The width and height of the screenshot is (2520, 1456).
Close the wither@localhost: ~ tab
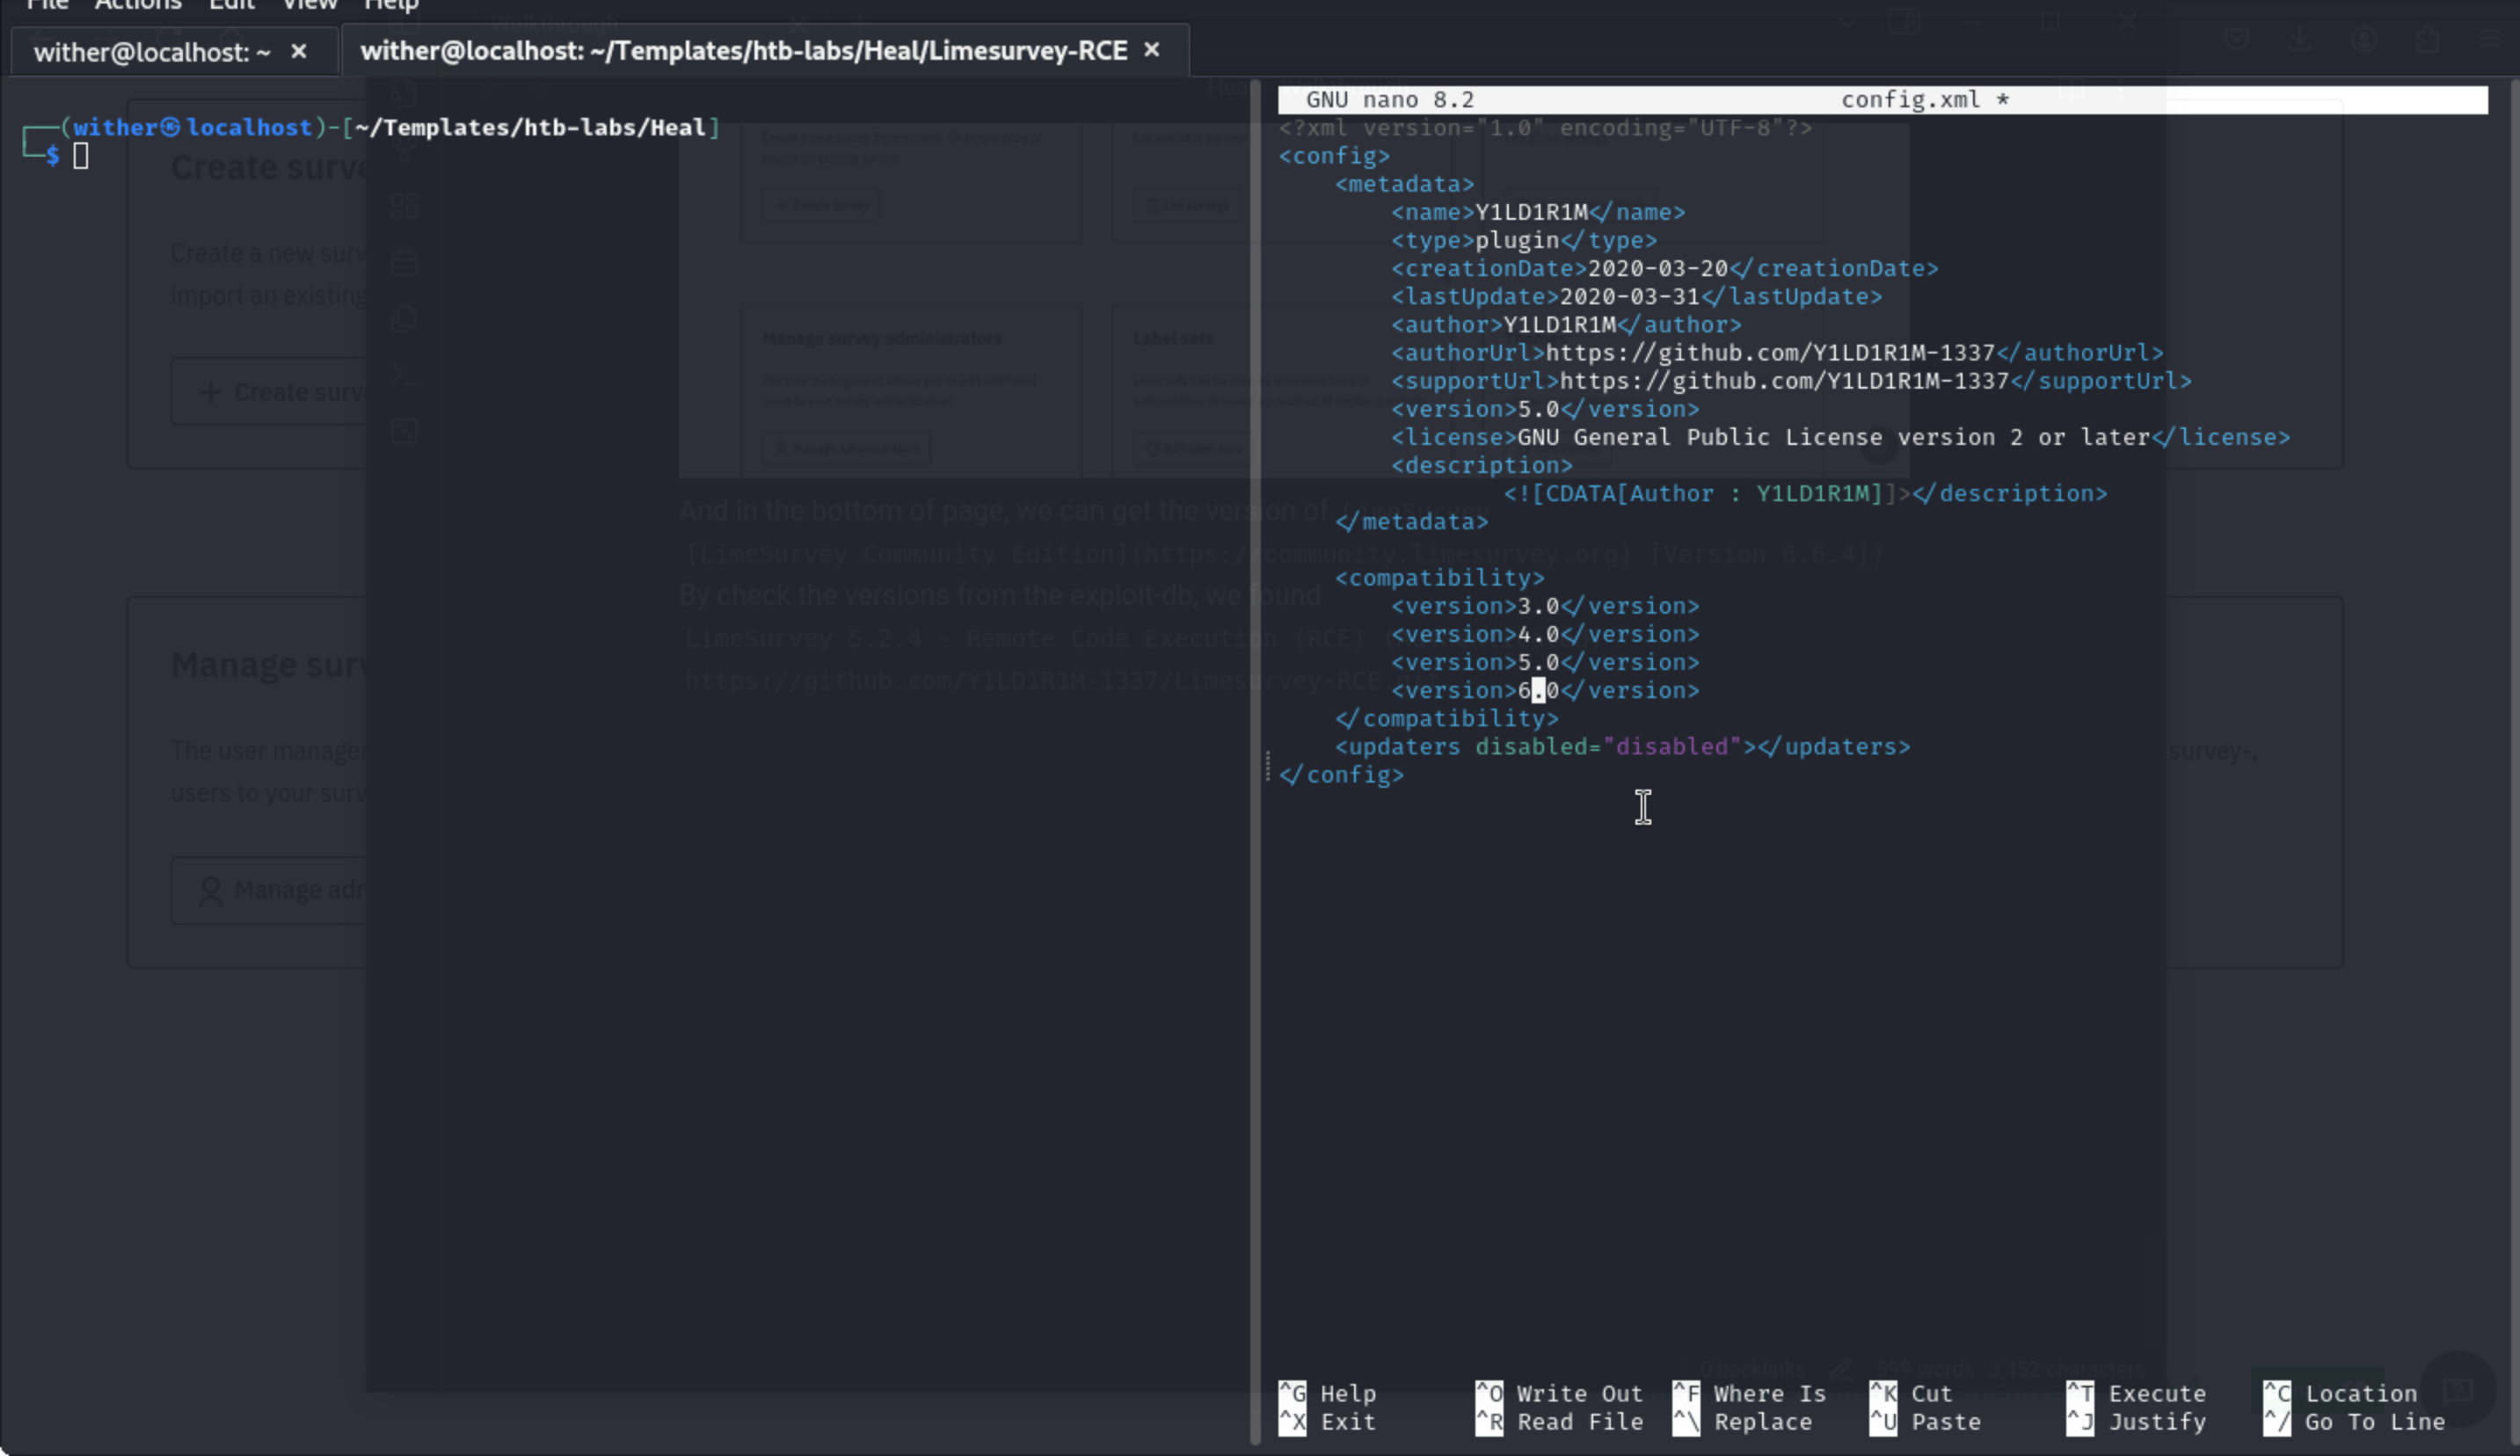point(298,51)
